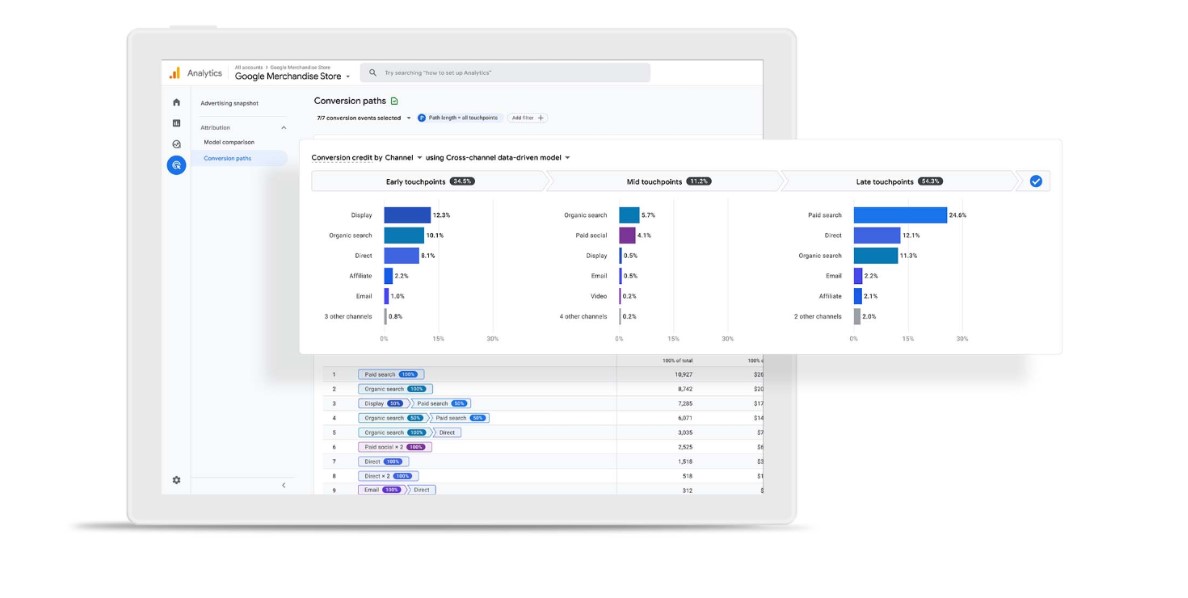
Task: Open the Reports icon in the sidebar
Action: (177, 123)
